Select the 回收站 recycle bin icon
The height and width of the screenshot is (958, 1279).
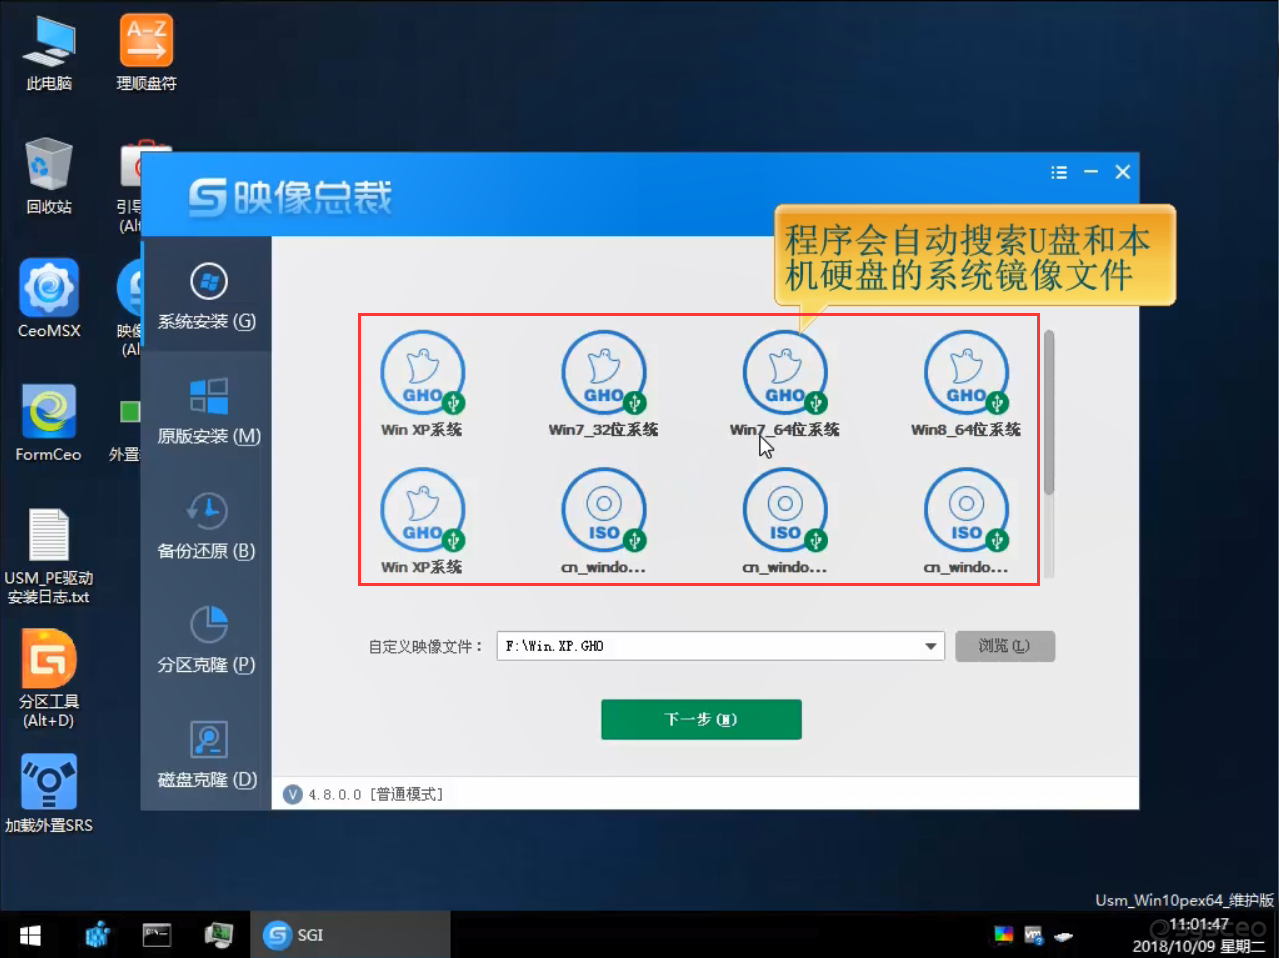[49, 177]
